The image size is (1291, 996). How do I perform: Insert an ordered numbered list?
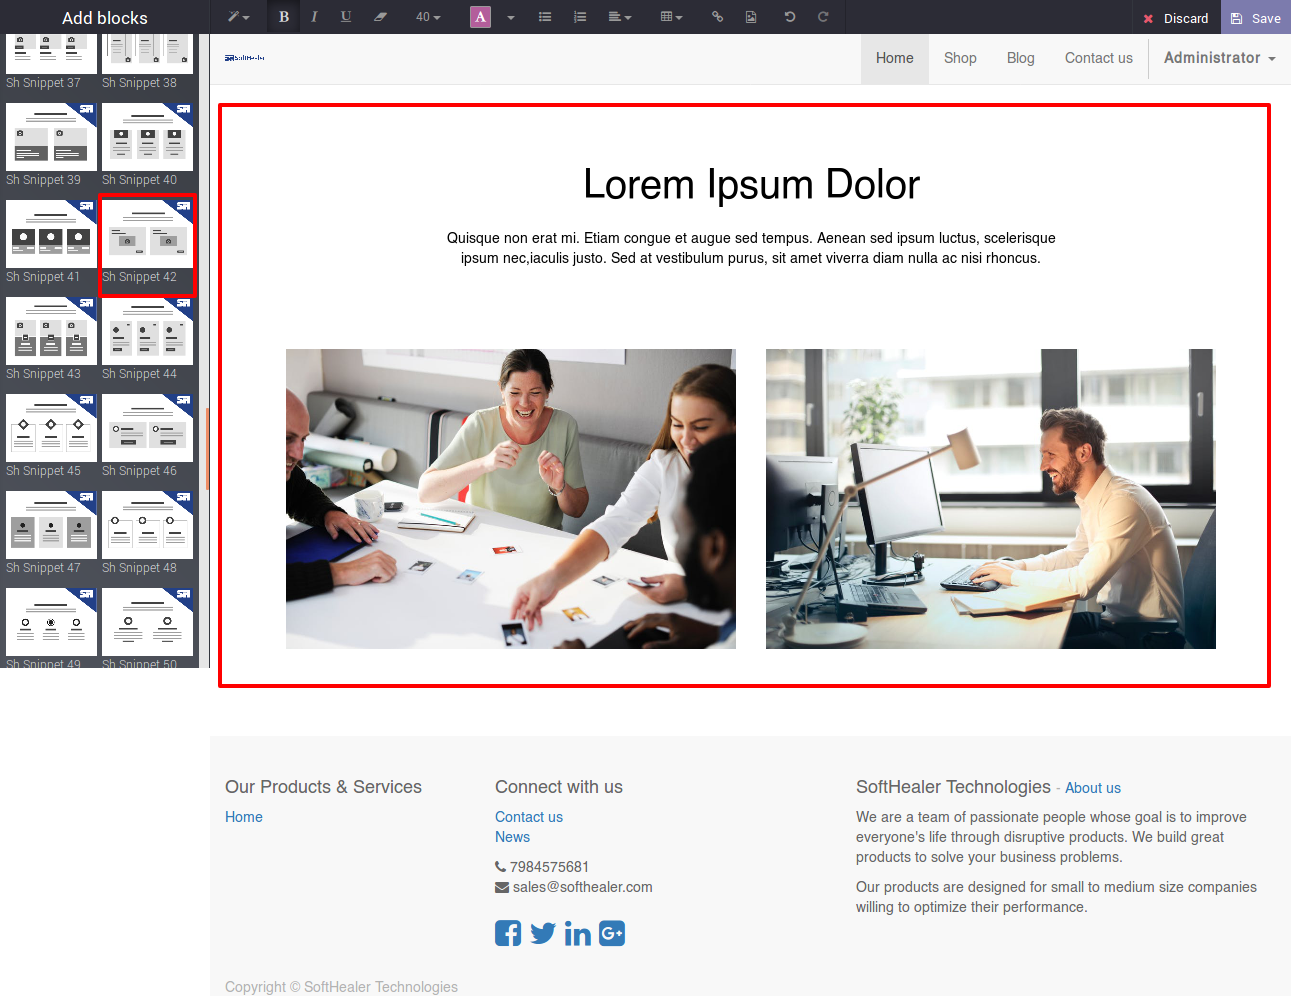(580, 17)
